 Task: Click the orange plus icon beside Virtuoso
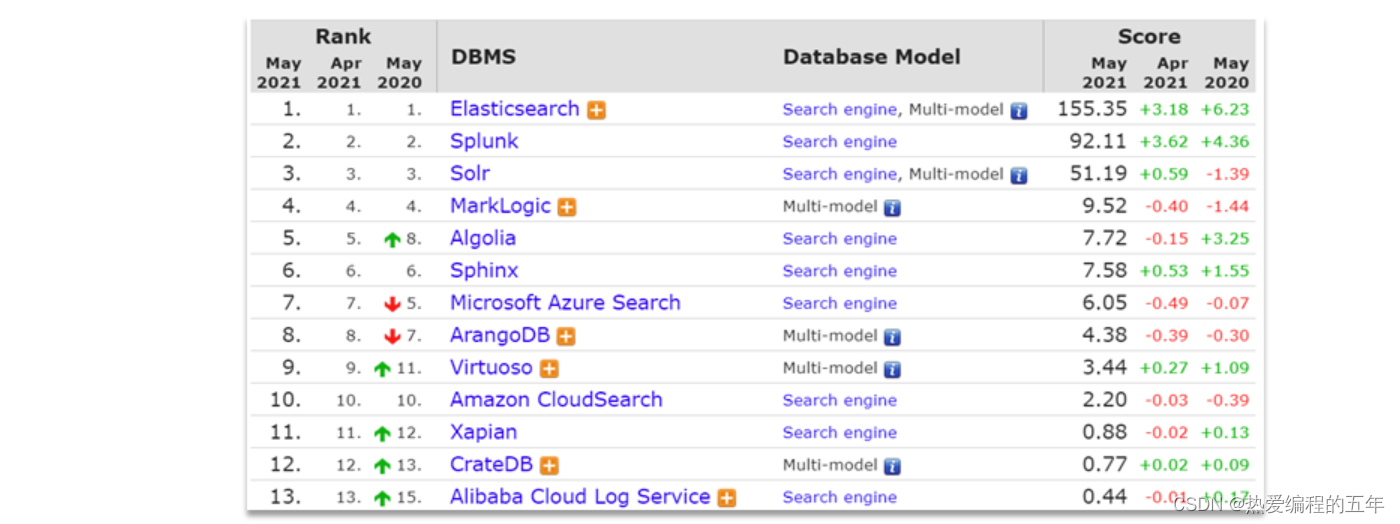(549, 369)
